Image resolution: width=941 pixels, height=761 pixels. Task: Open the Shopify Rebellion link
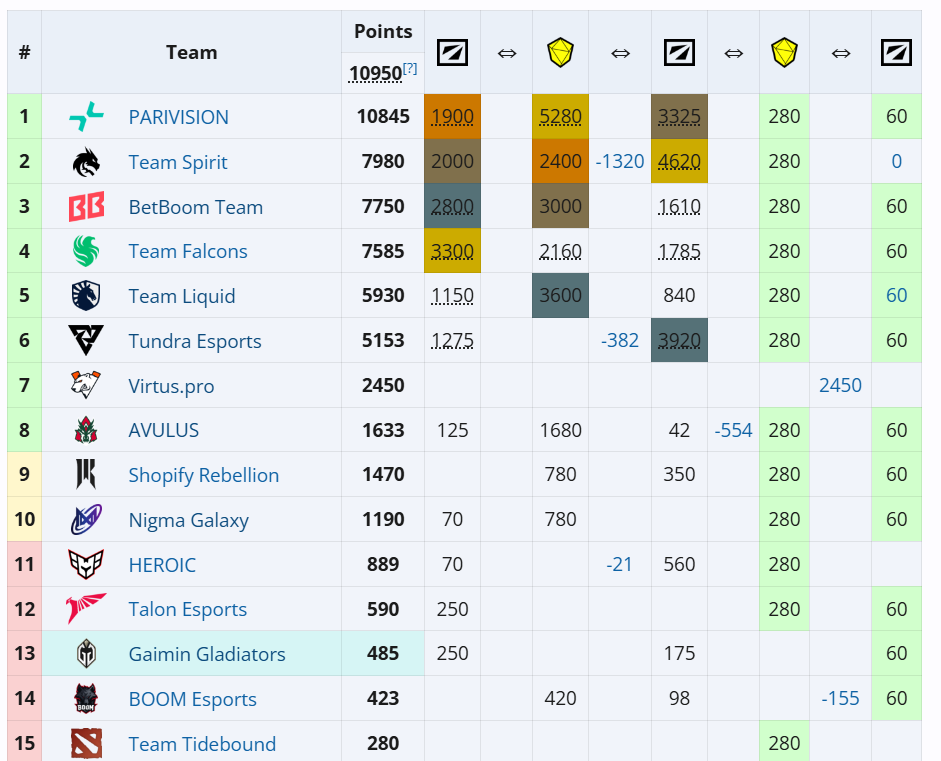pyautogui.click(x=203, y=475)
